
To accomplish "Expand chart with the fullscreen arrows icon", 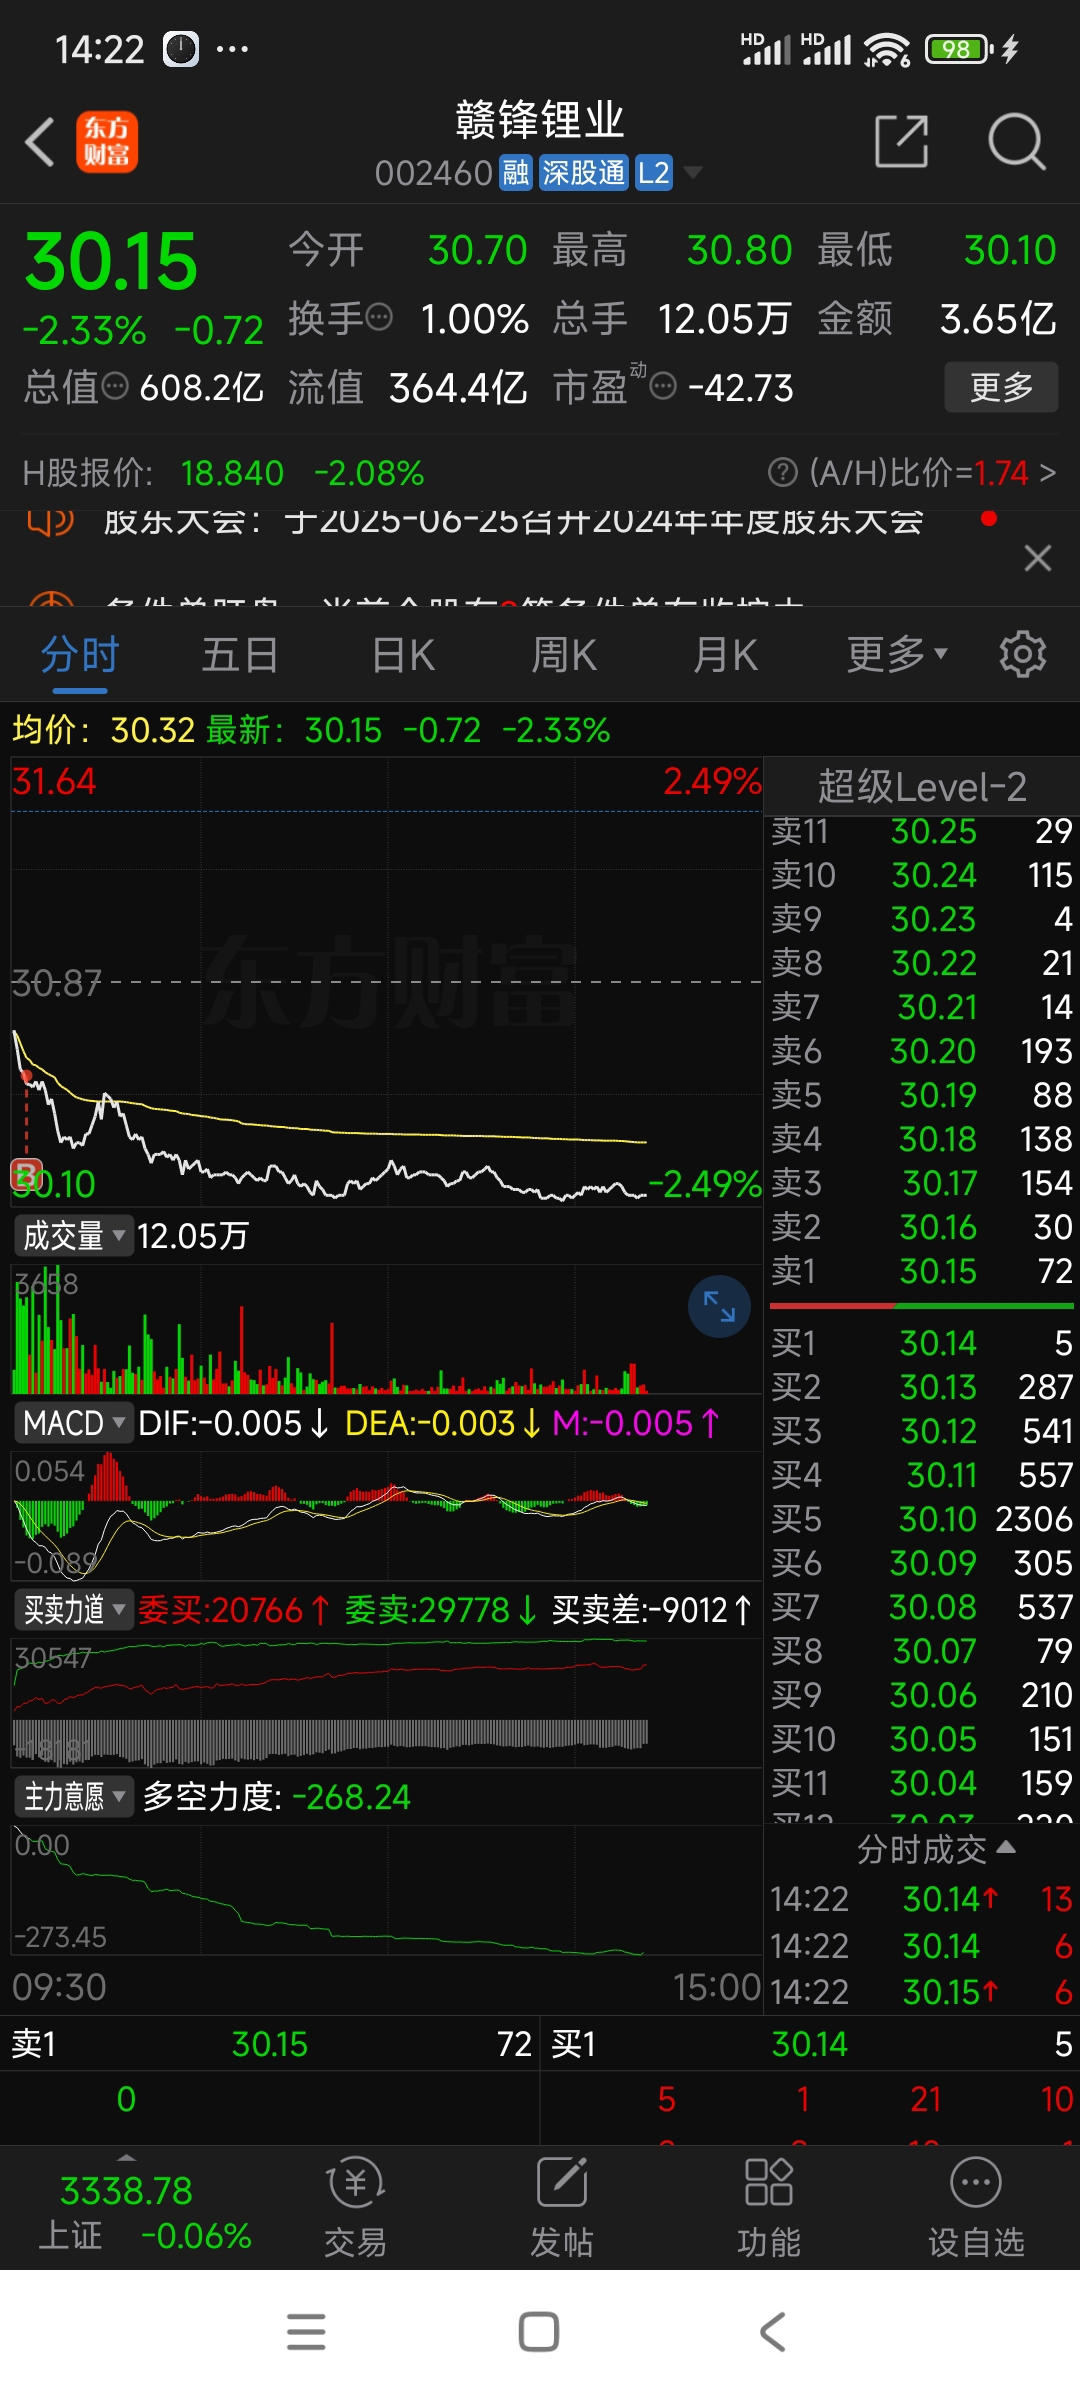I will click(719, 1306).
